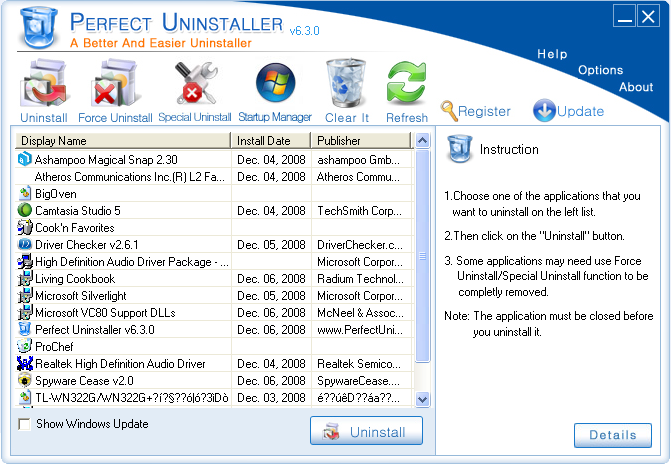Click the Microsoft Silverlight row icon
Viewport: 671px width, 465px height.
25,296
